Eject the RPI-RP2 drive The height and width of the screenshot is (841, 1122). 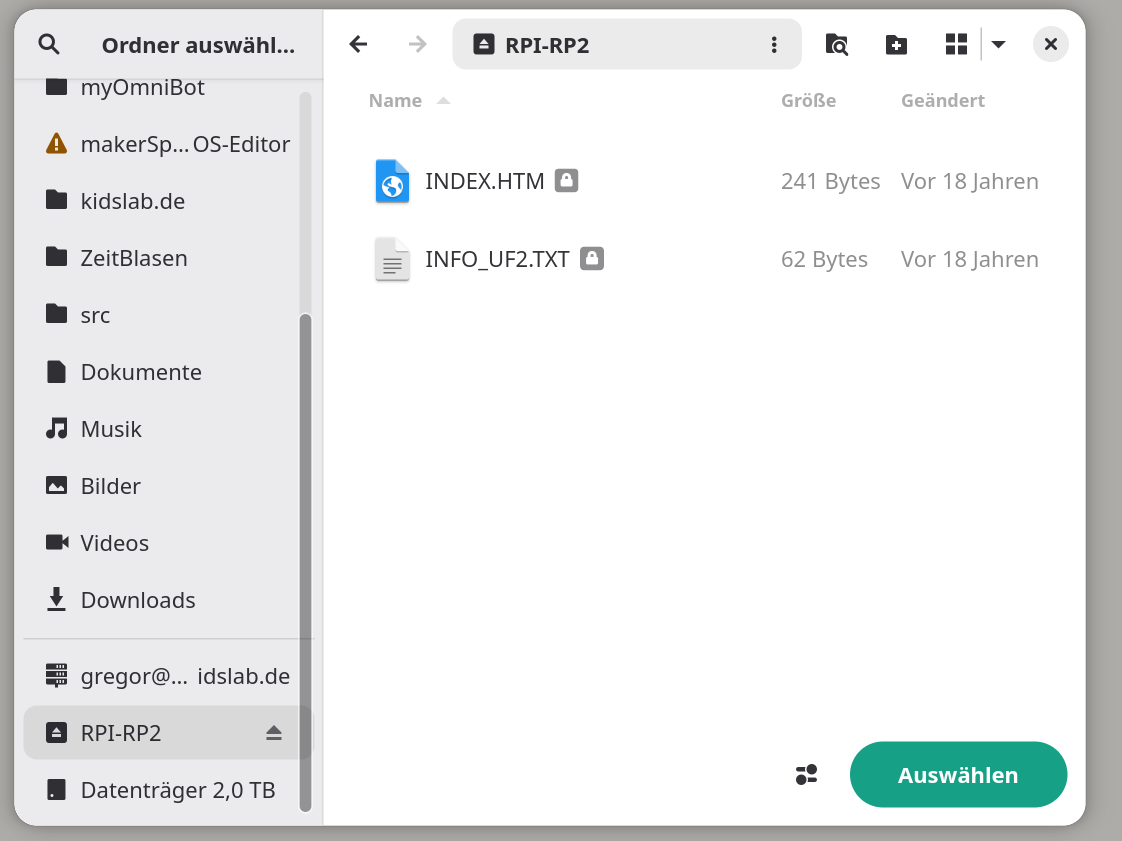[x=273, y=733]
